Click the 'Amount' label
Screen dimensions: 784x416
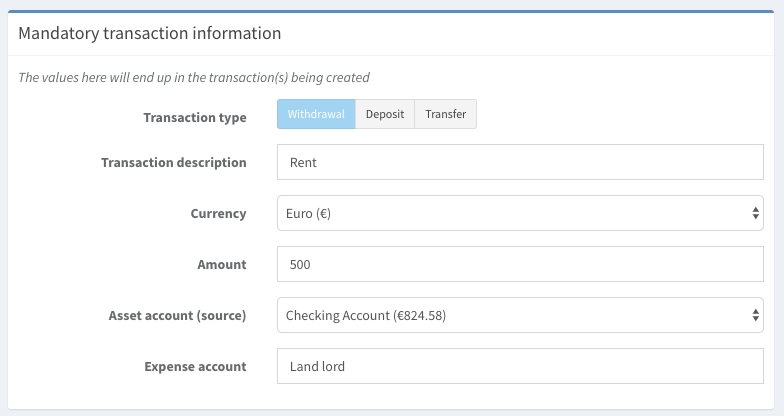tap(222, 264)
